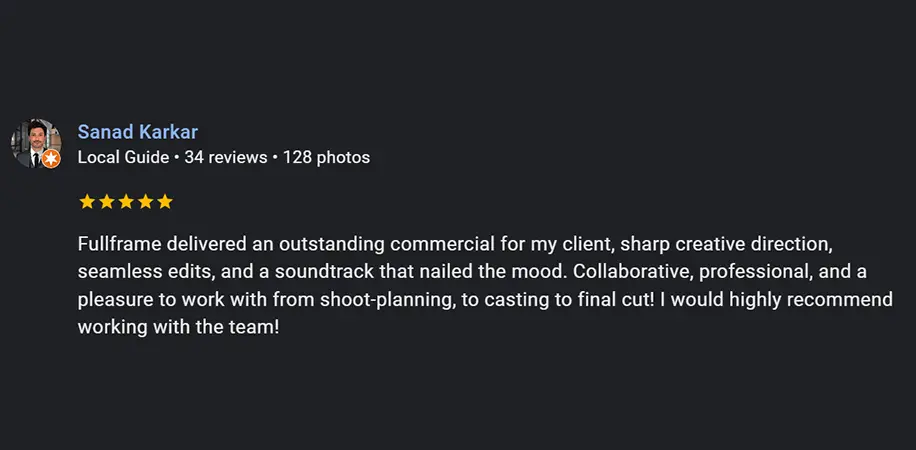Click the last line 'working with the team!'
The image size is (916, 450).
(x=178, y=328)
